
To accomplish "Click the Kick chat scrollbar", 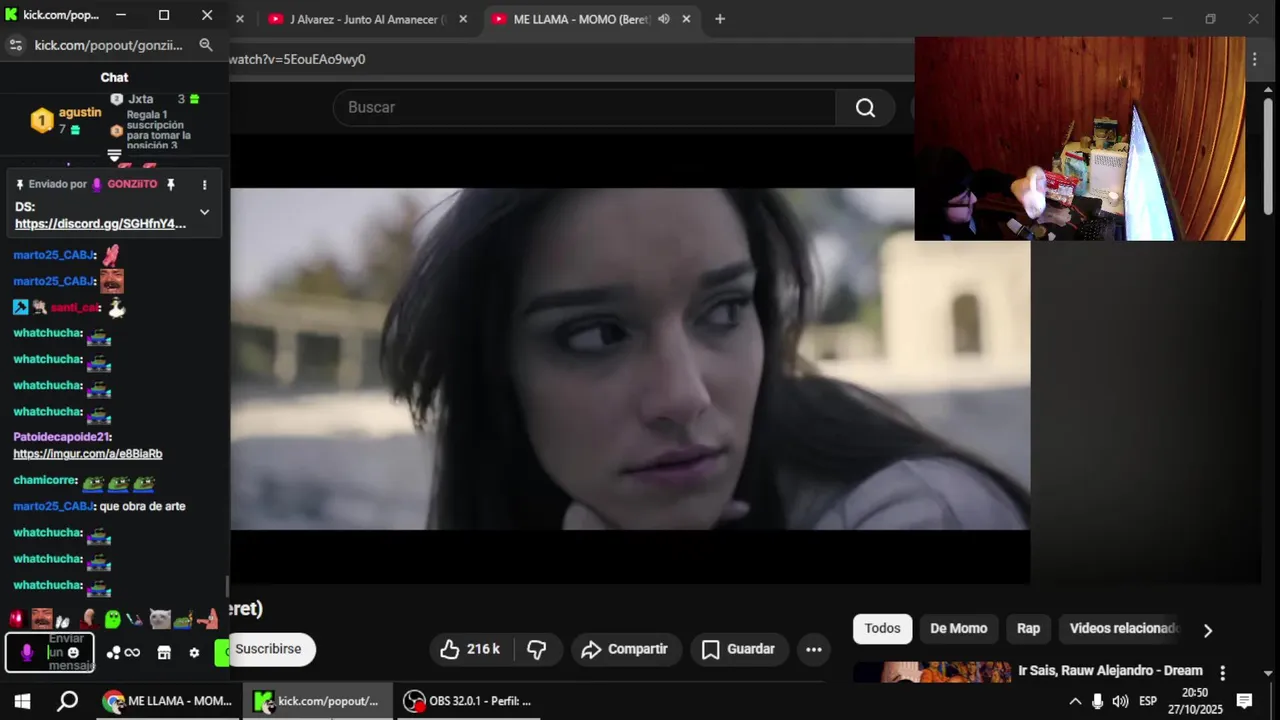I will coord(227,585).
